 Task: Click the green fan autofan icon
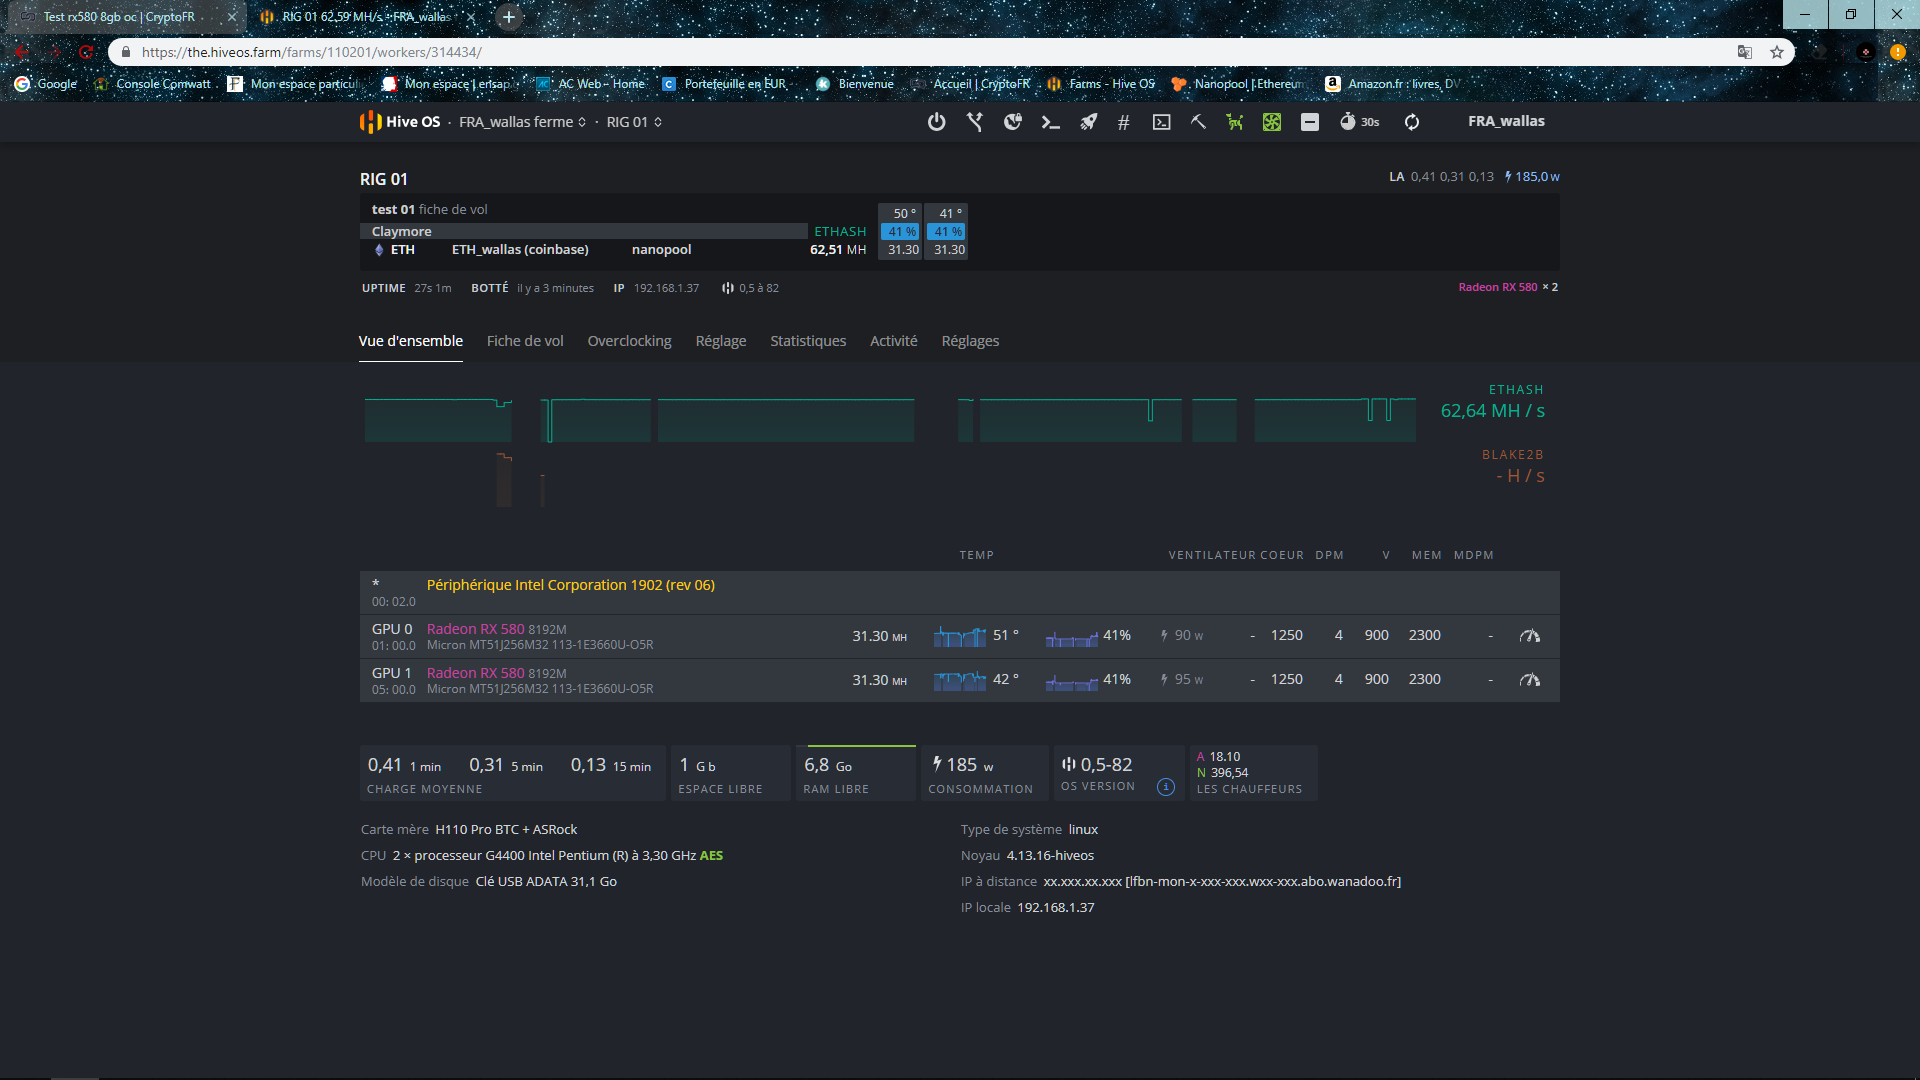click(1272, 122)
